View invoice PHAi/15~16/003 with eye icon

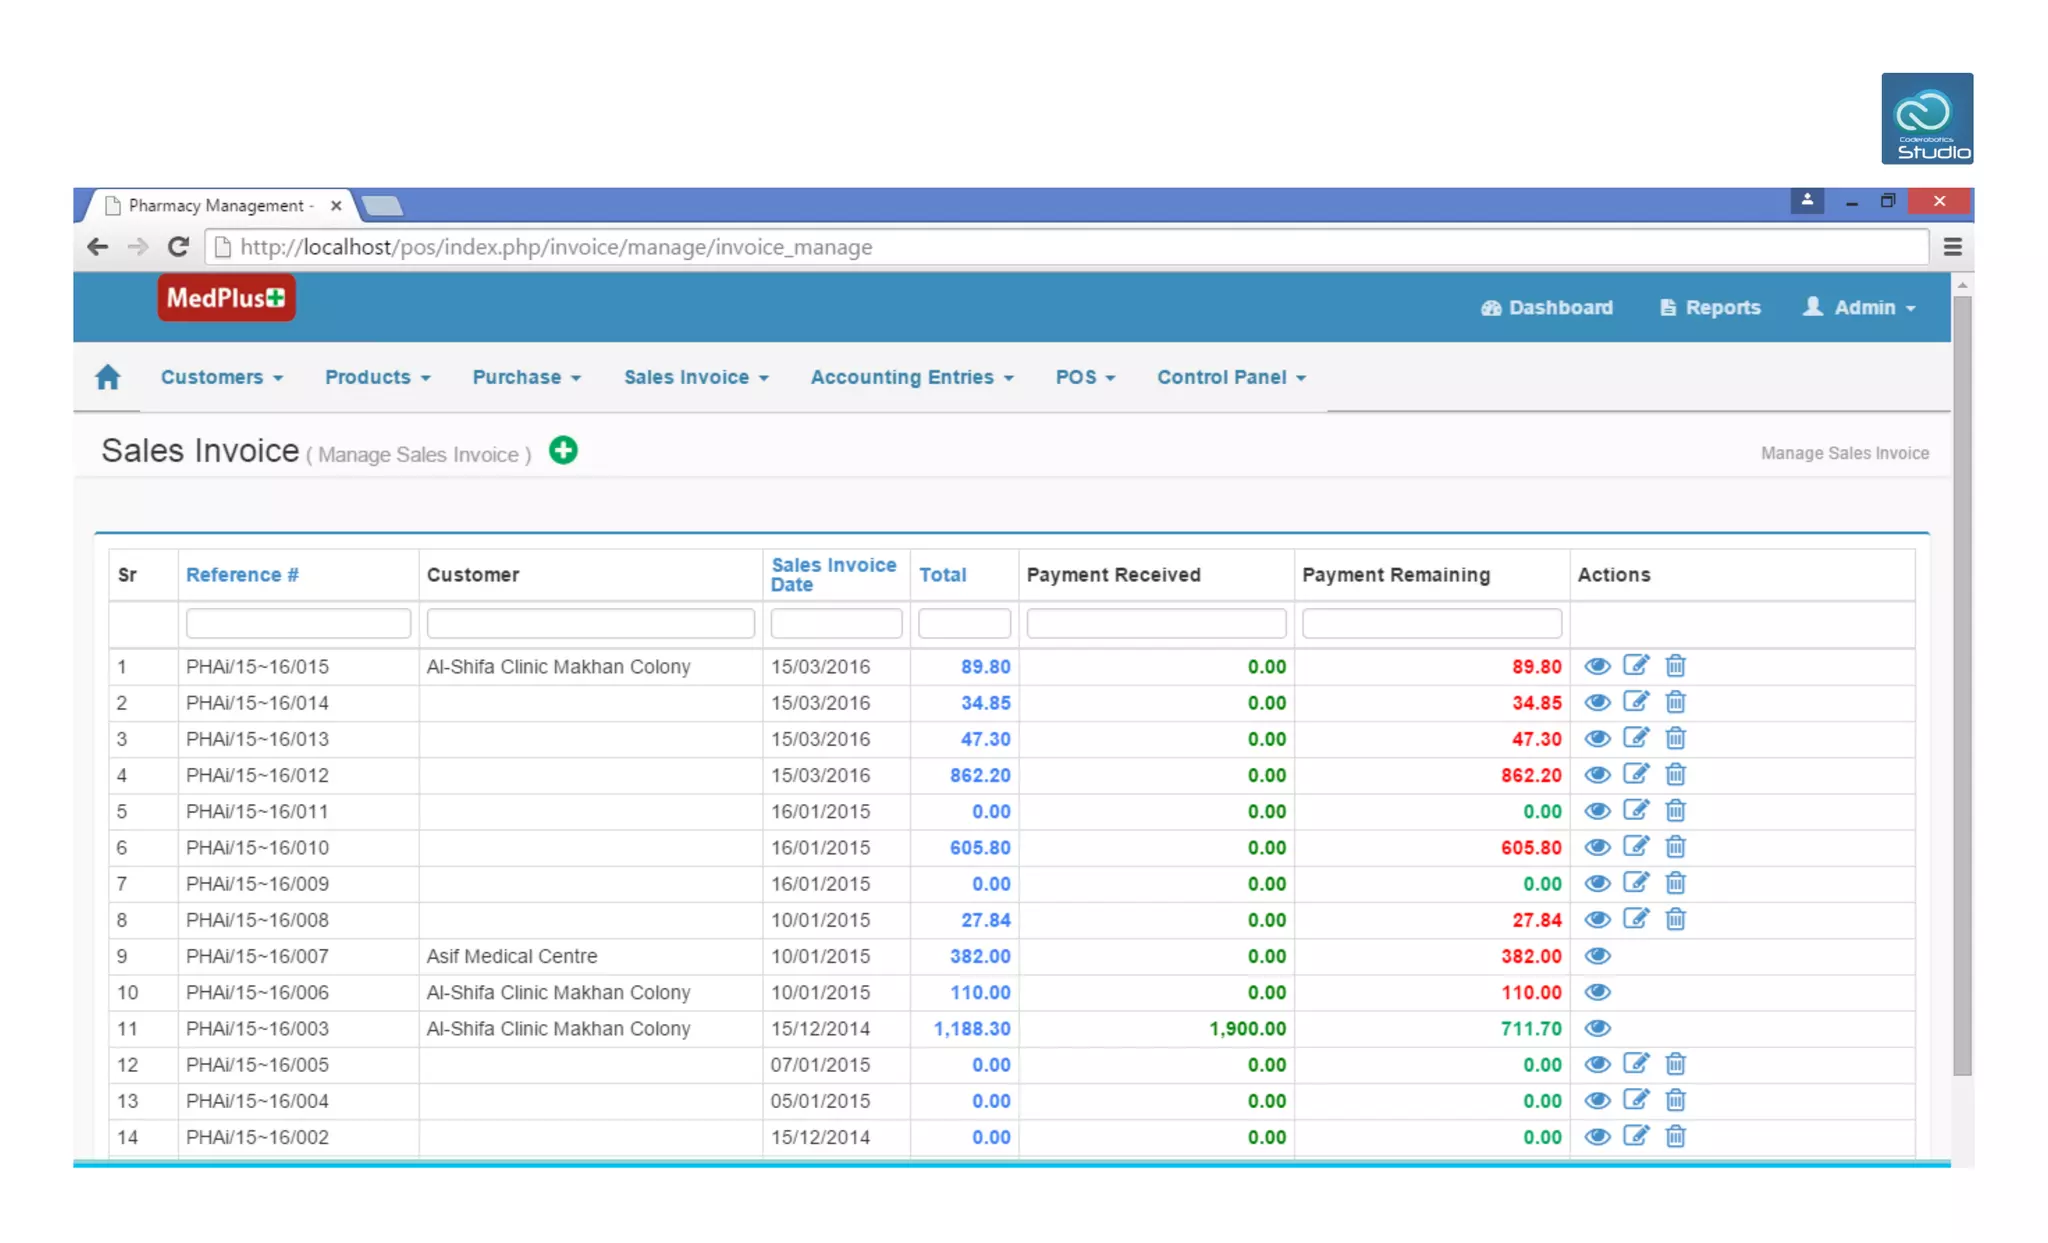[1597, 1028]
